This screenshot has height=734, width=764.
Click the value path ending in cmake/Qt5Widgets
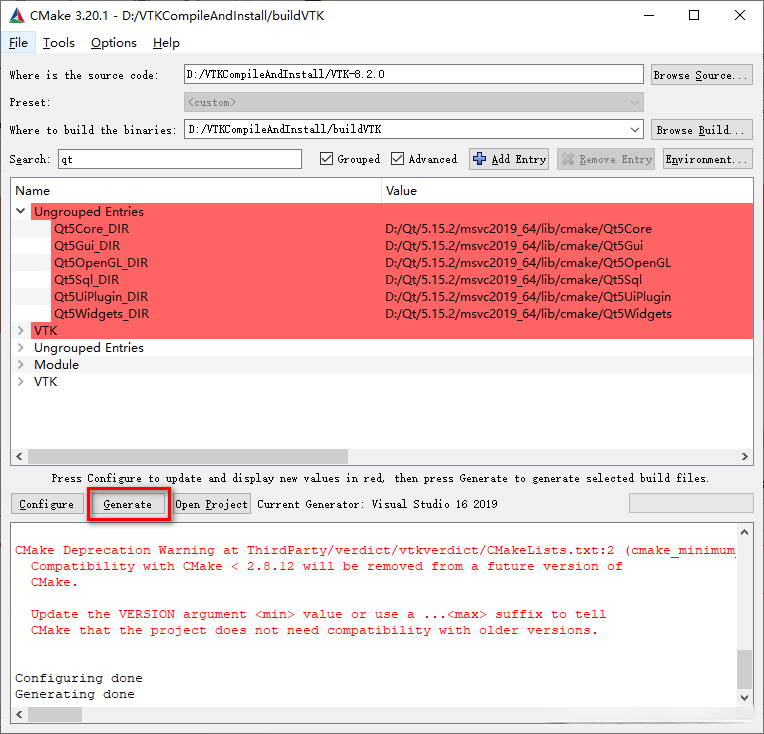click(529, 314)
